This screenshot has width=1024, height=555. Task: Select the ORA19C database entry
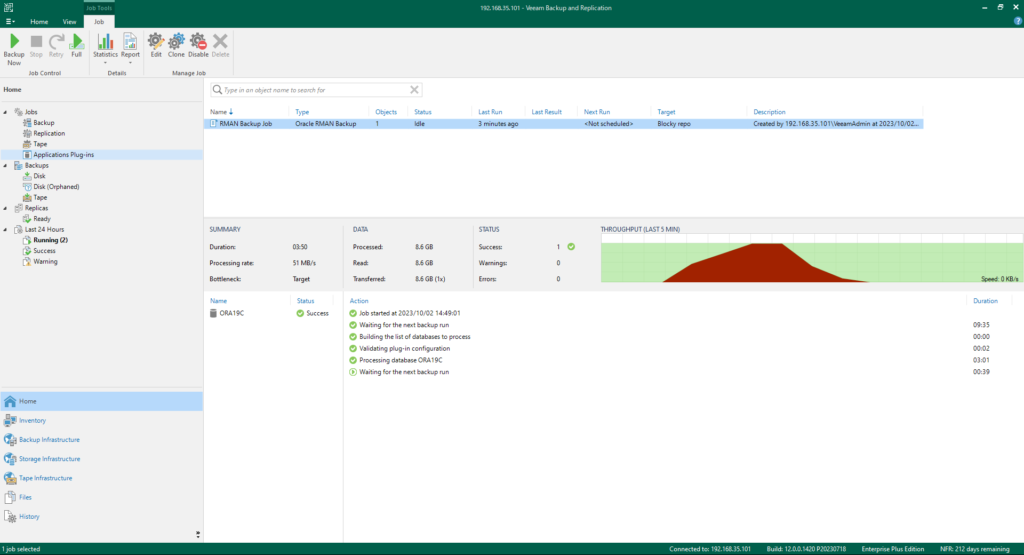(x=231, y=313)
